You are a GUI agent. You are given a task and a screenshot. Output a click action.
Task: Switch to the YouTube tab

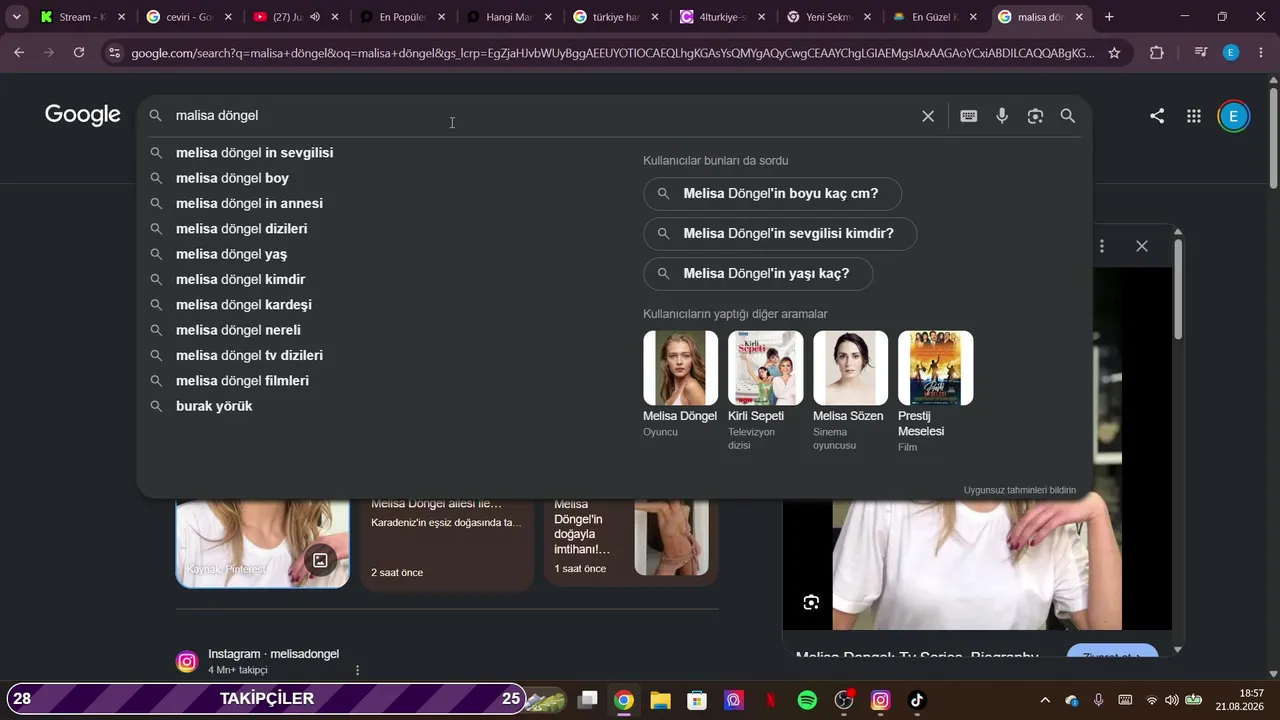point(296,17)
